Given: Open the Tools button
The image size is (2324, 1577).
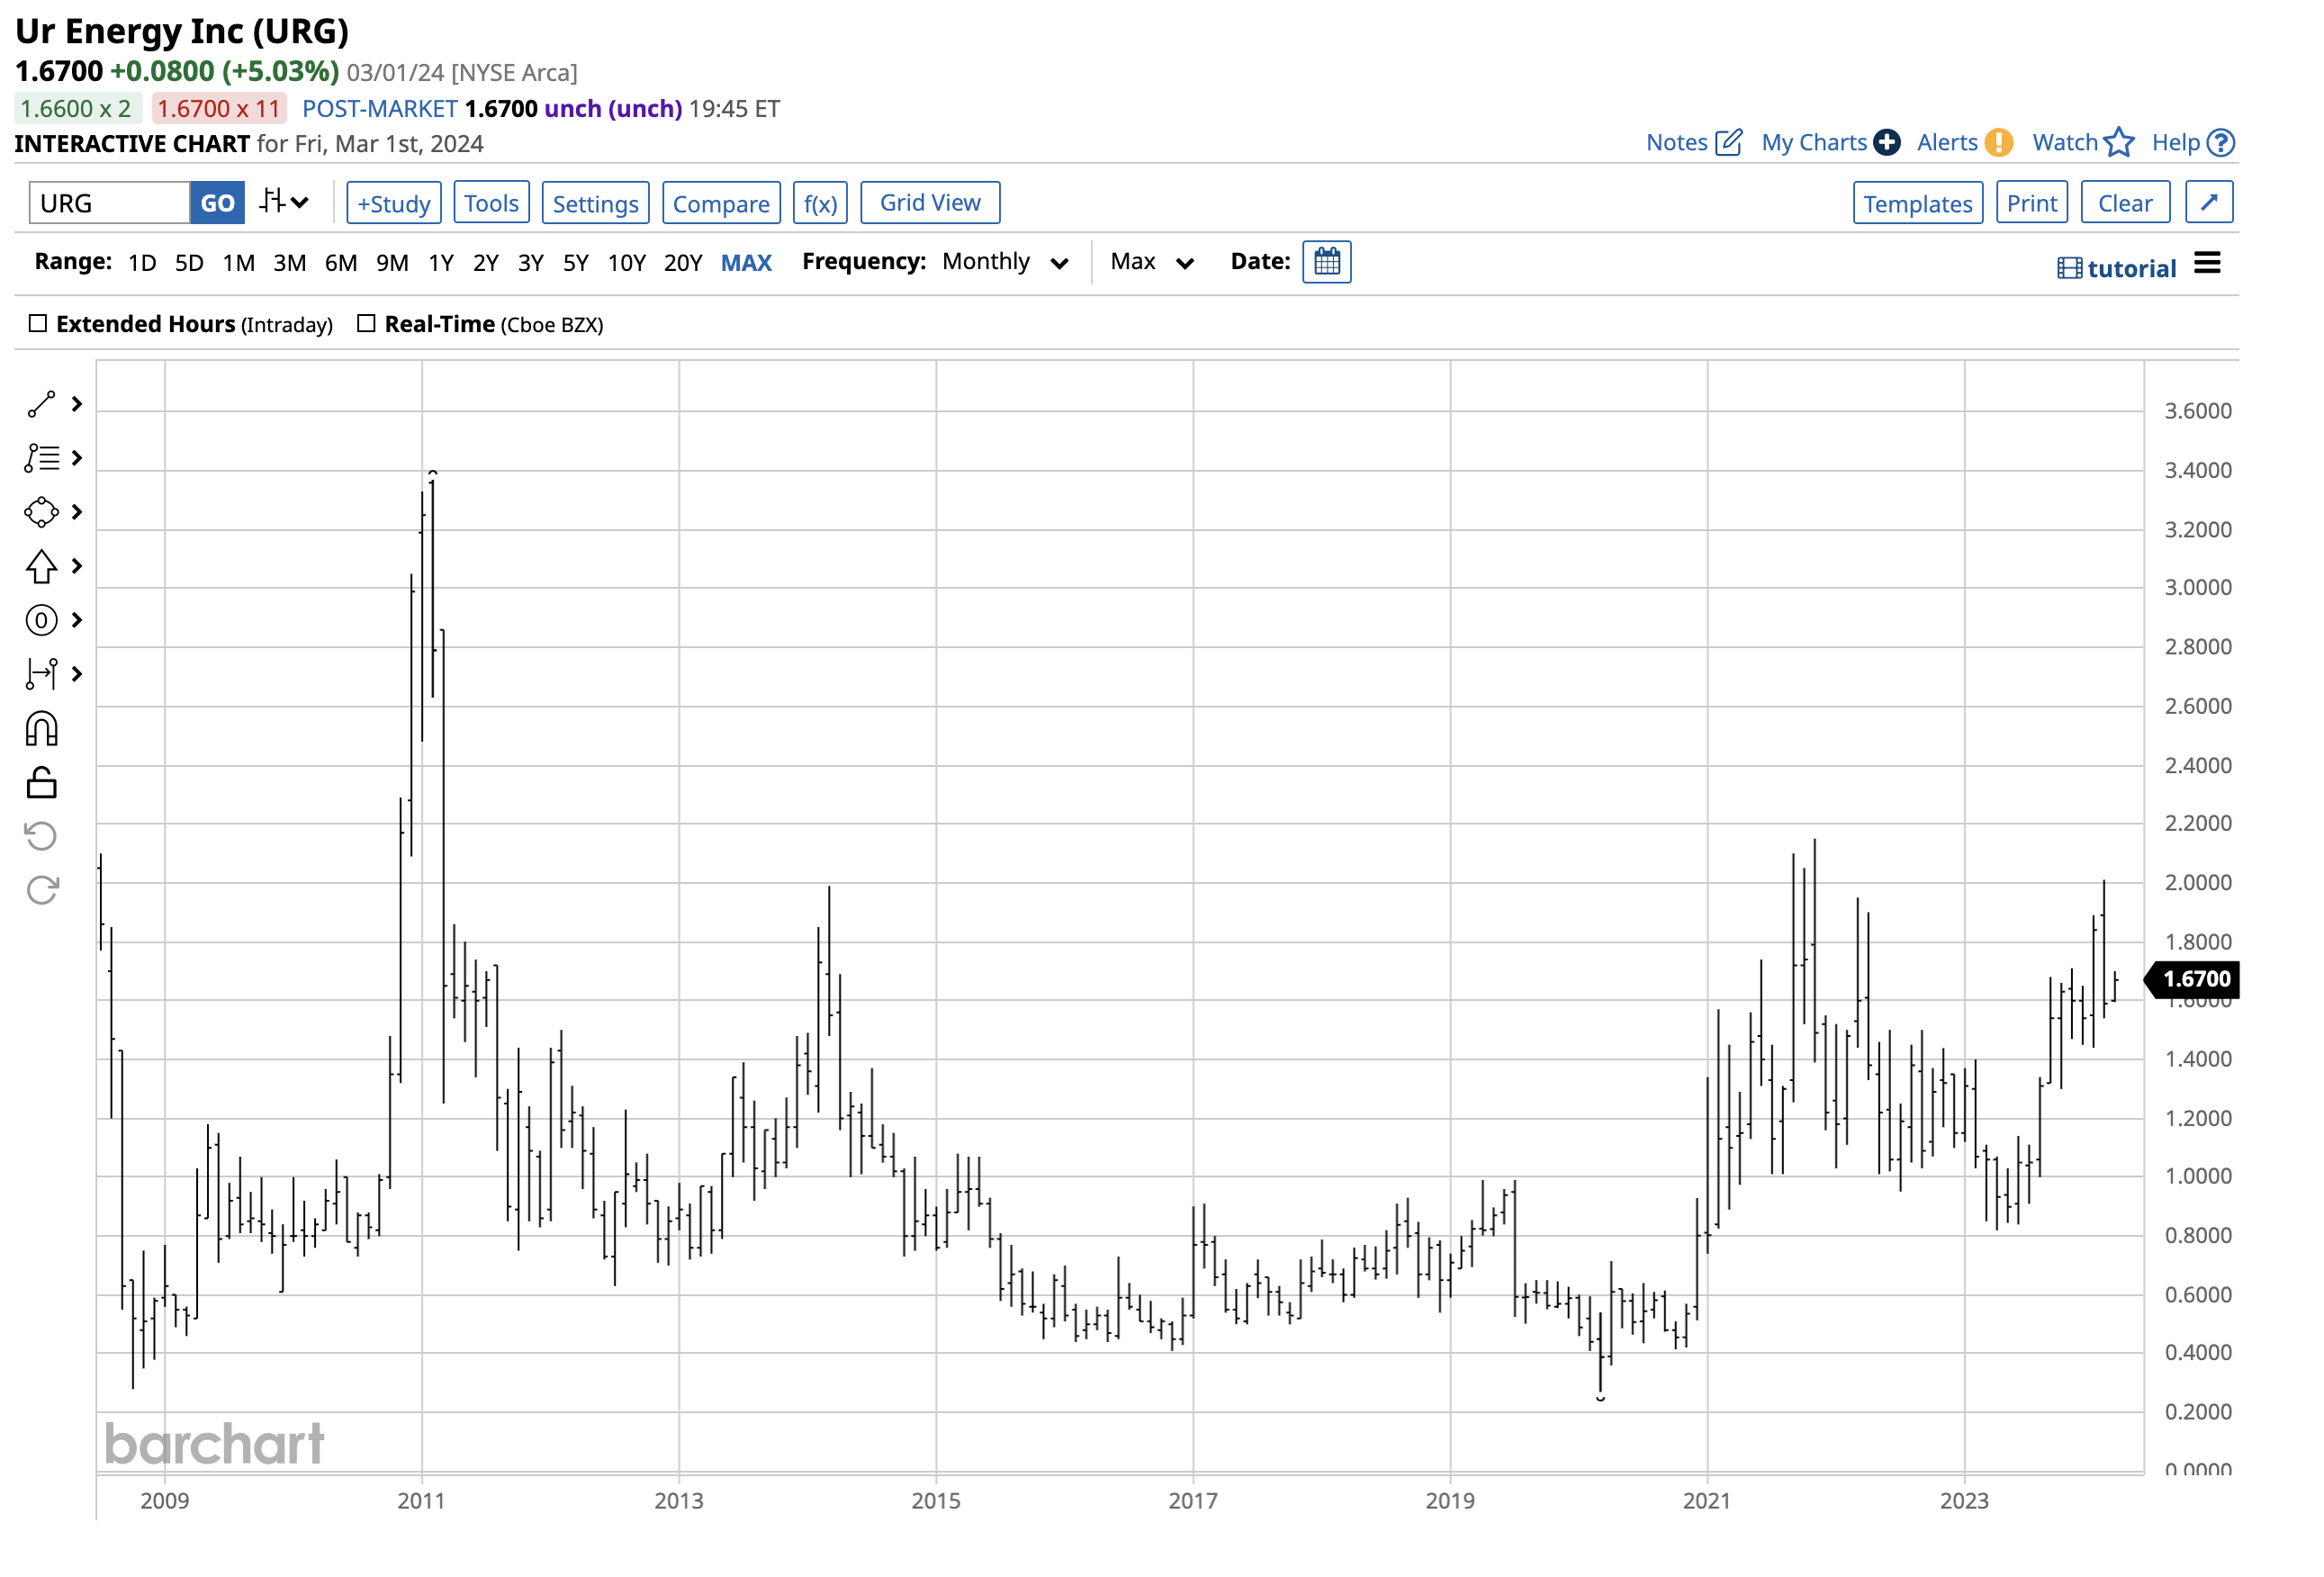Looking at the screenshot, I should (x=491, y=203).
